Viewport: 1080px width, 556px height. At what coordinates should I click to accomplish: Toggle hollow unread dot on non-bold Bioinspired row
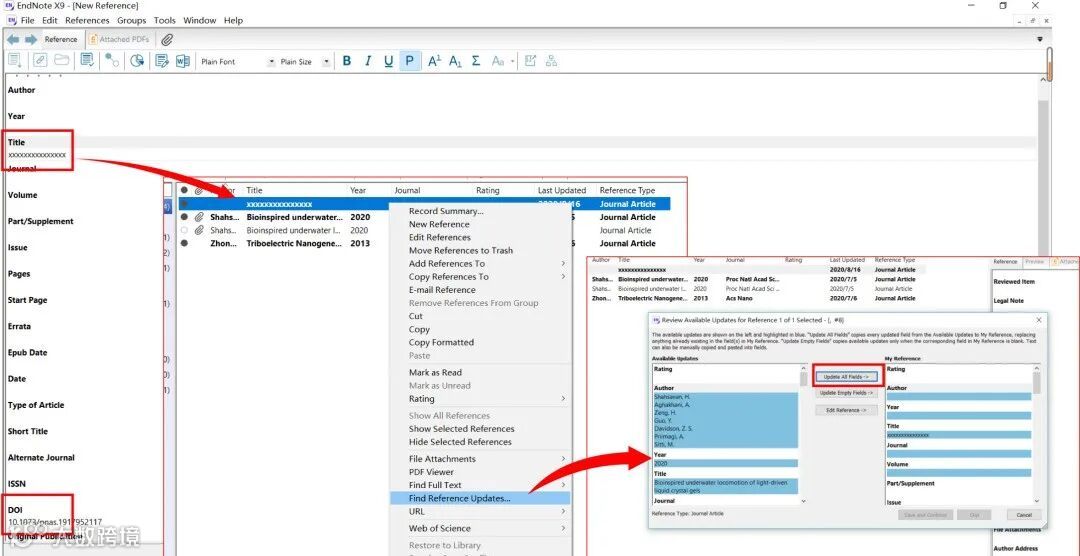click(x=184, y=230)
